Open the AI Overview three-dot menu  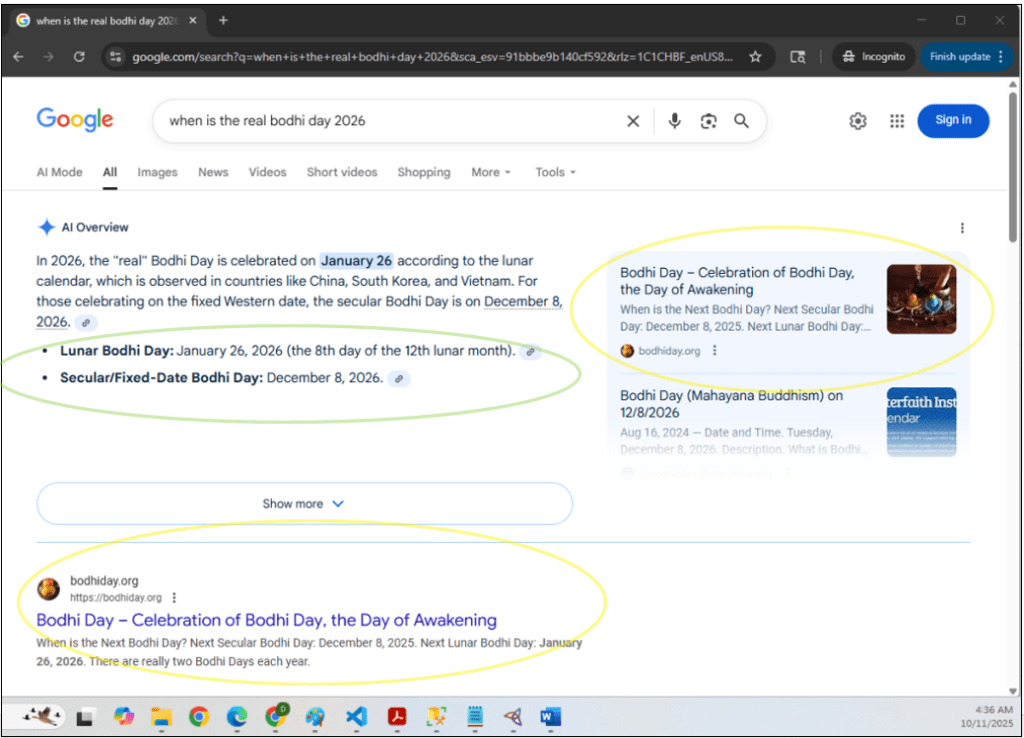(x=962, y=228)
